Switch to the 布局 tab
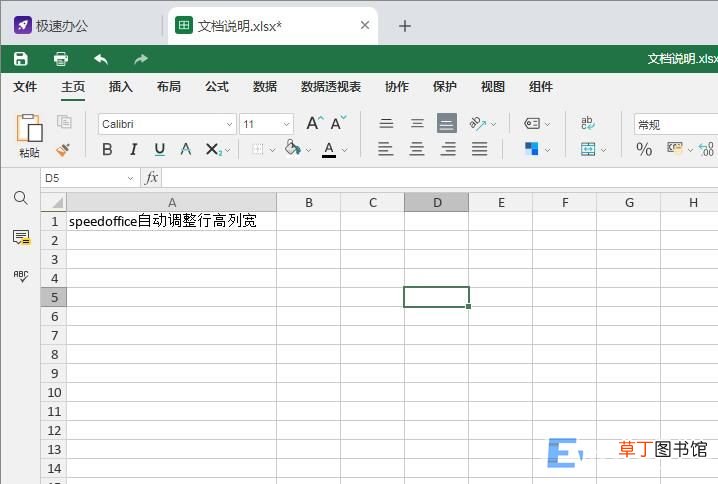 (169, 87)
